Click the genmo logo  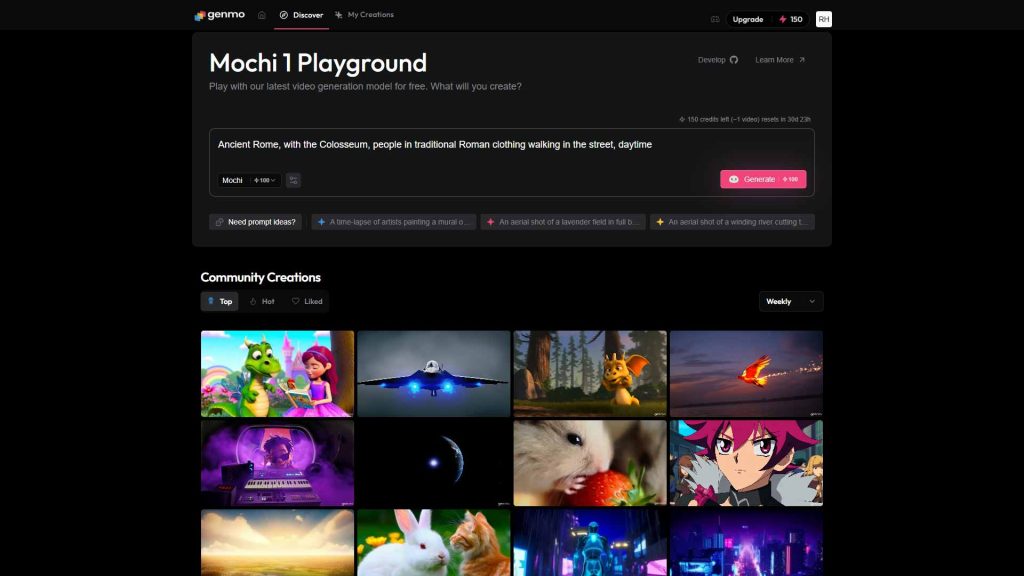[219, 15]
